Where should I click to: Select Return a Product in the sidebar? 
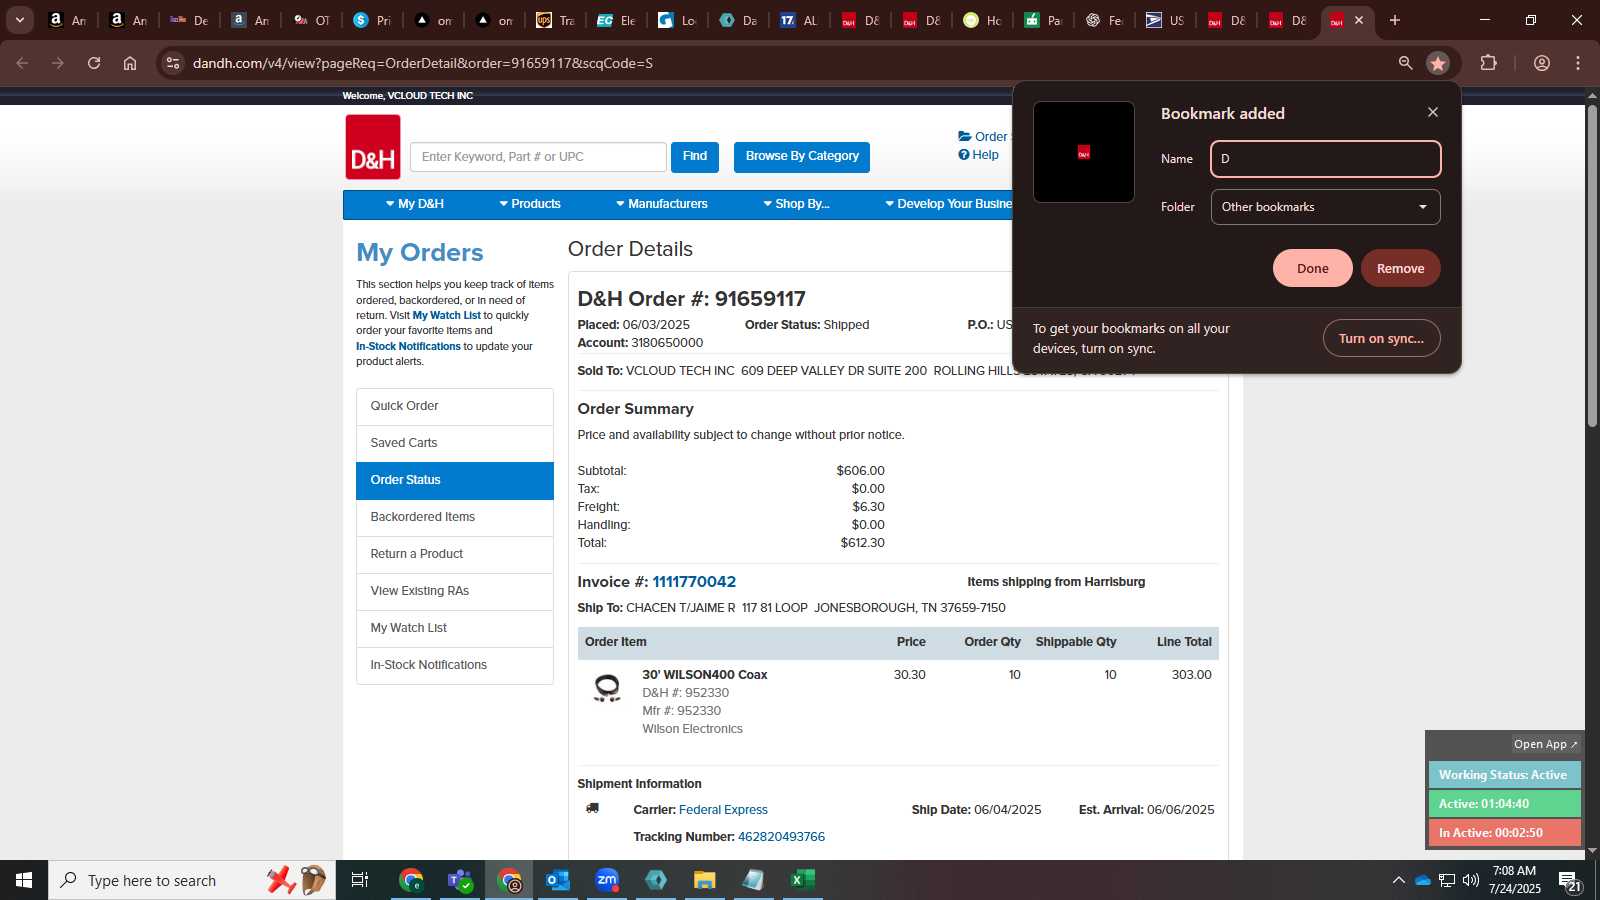click(455, 554)
